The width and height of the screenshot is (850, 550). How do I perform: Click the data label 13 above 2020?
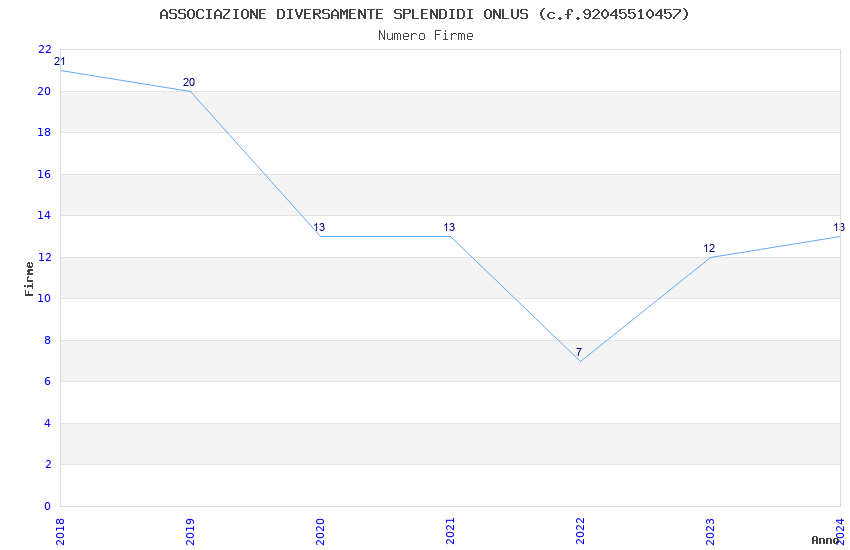click(319, 228)
